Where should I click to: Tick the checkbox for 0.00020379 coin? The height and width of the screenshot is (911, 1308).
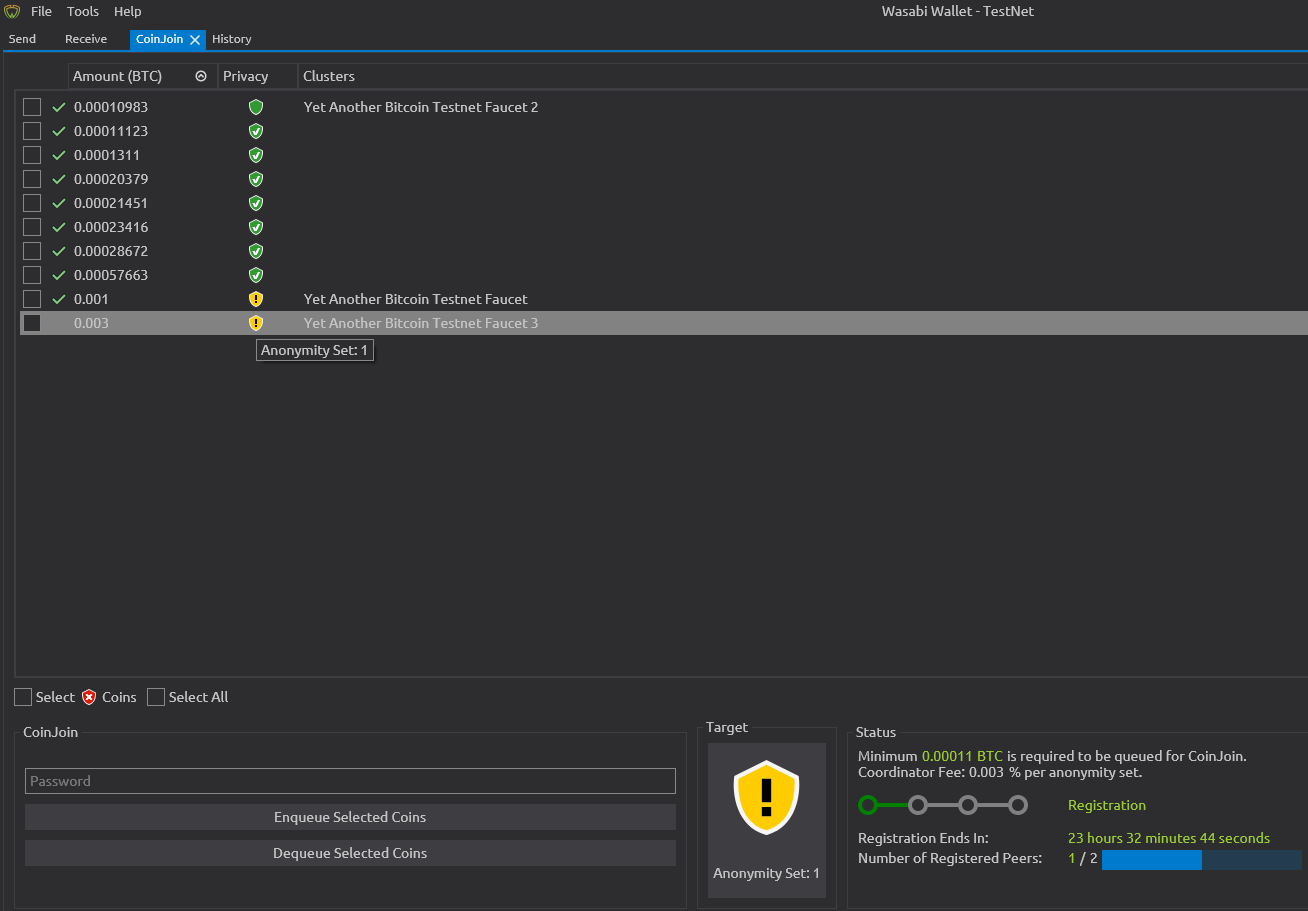pos(32,179)
